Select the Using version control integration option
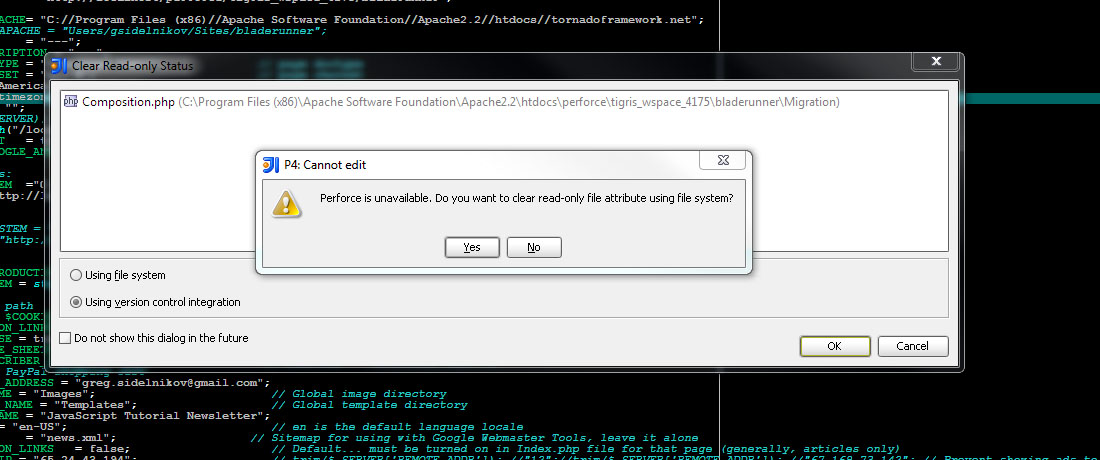Viewport: 1100px width, 460px height. 156,302
